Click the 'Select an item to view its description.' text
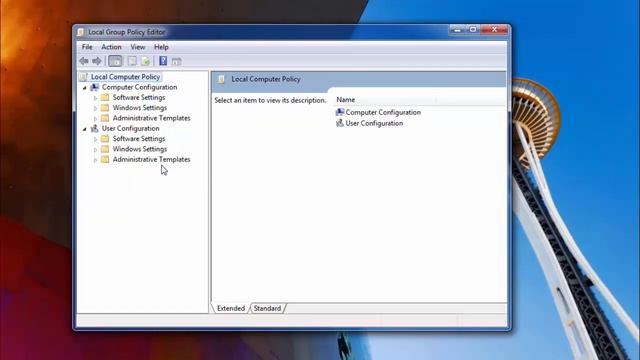The width and height of the screenshot is (640, 360). [270, 100]
